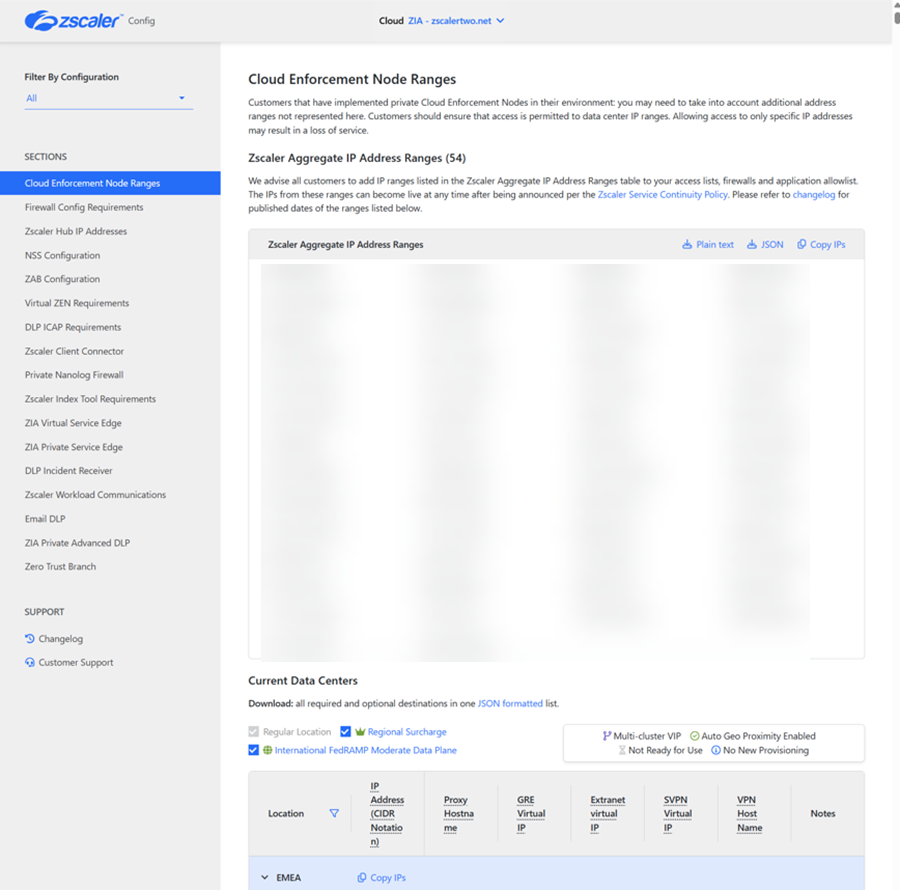The width and height of the screenshot is (900, 890).
Task: Open the Changelog support link
Action: click(60, 639)
